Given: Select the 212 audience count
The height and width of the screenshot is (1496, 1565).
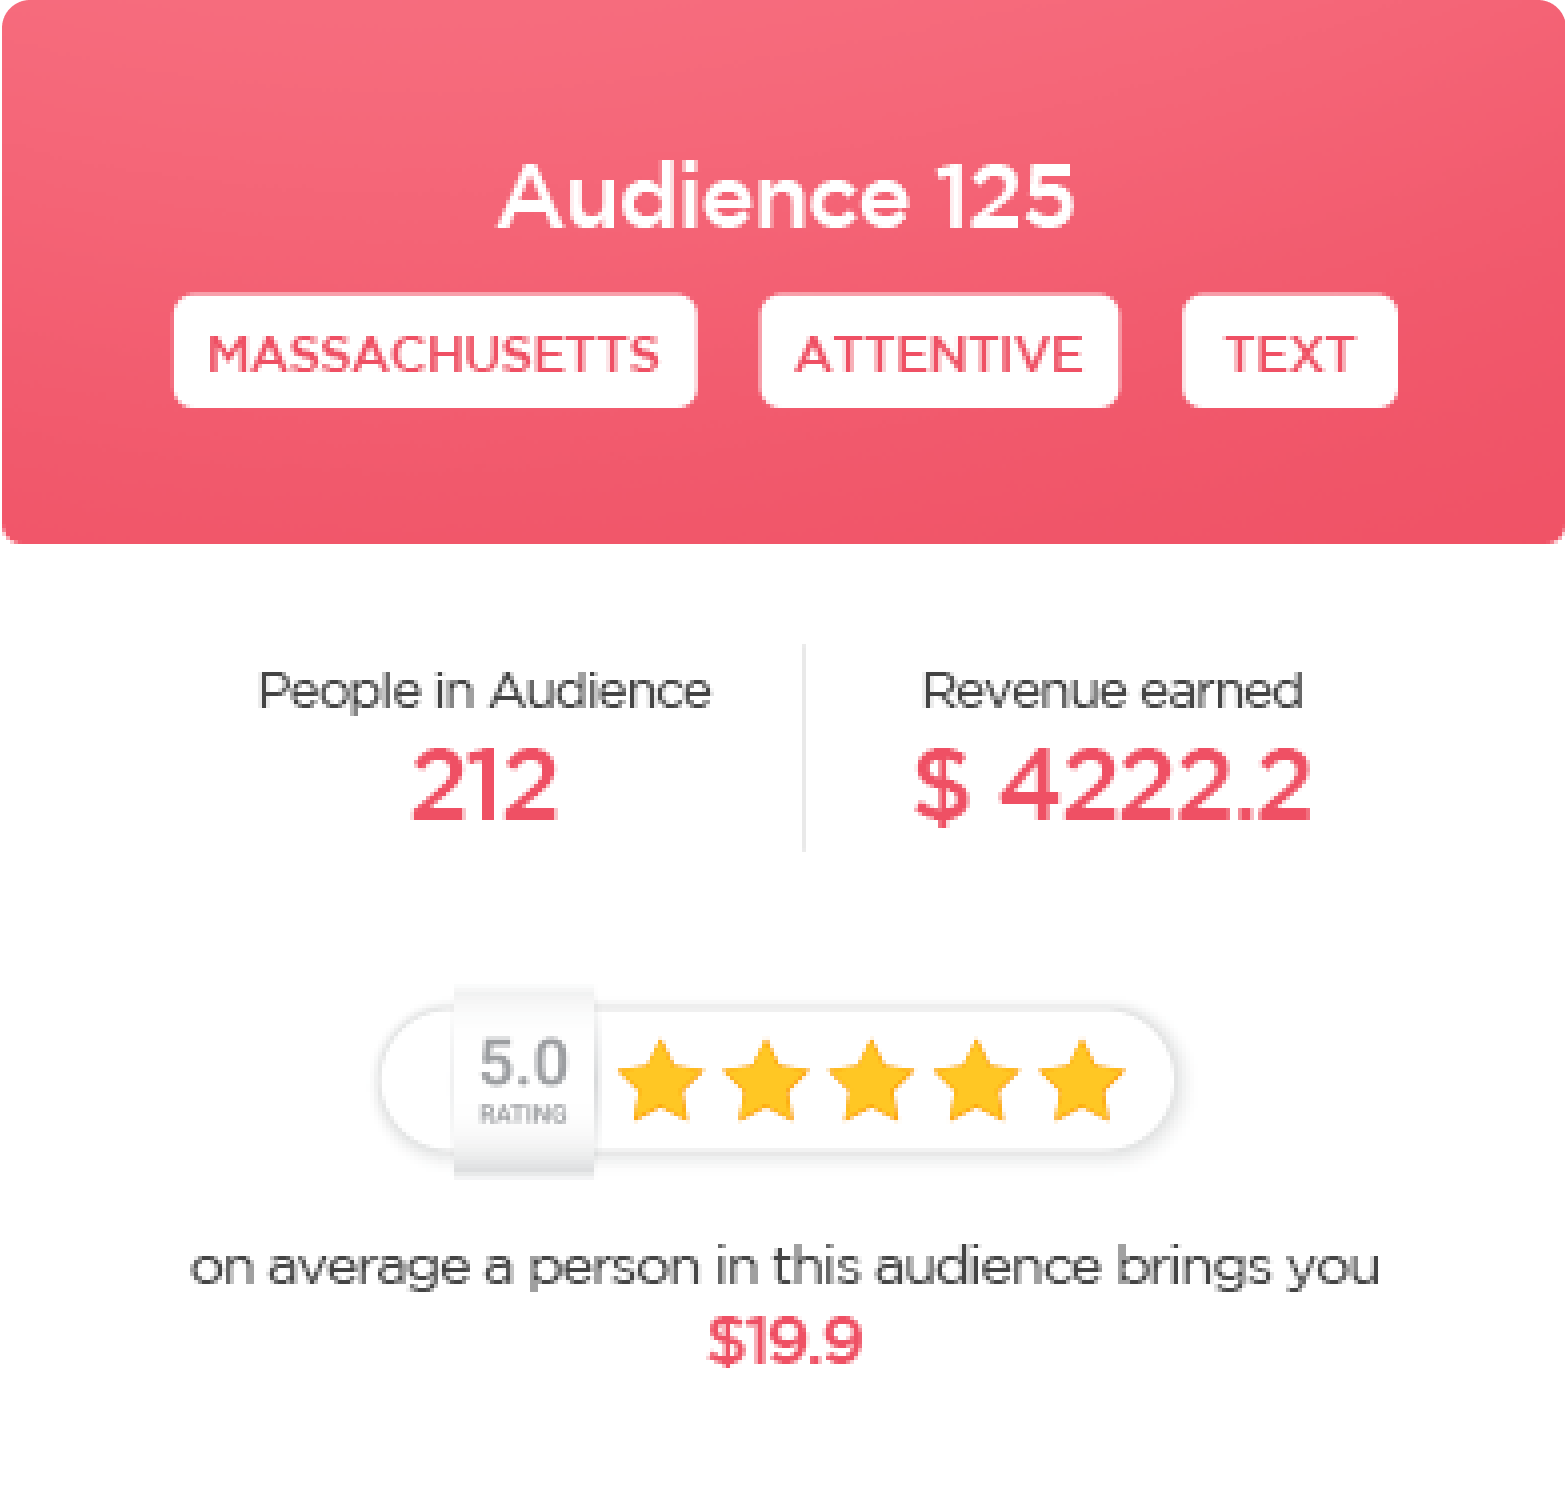Looking at the screenshot, I should point(484,787).
